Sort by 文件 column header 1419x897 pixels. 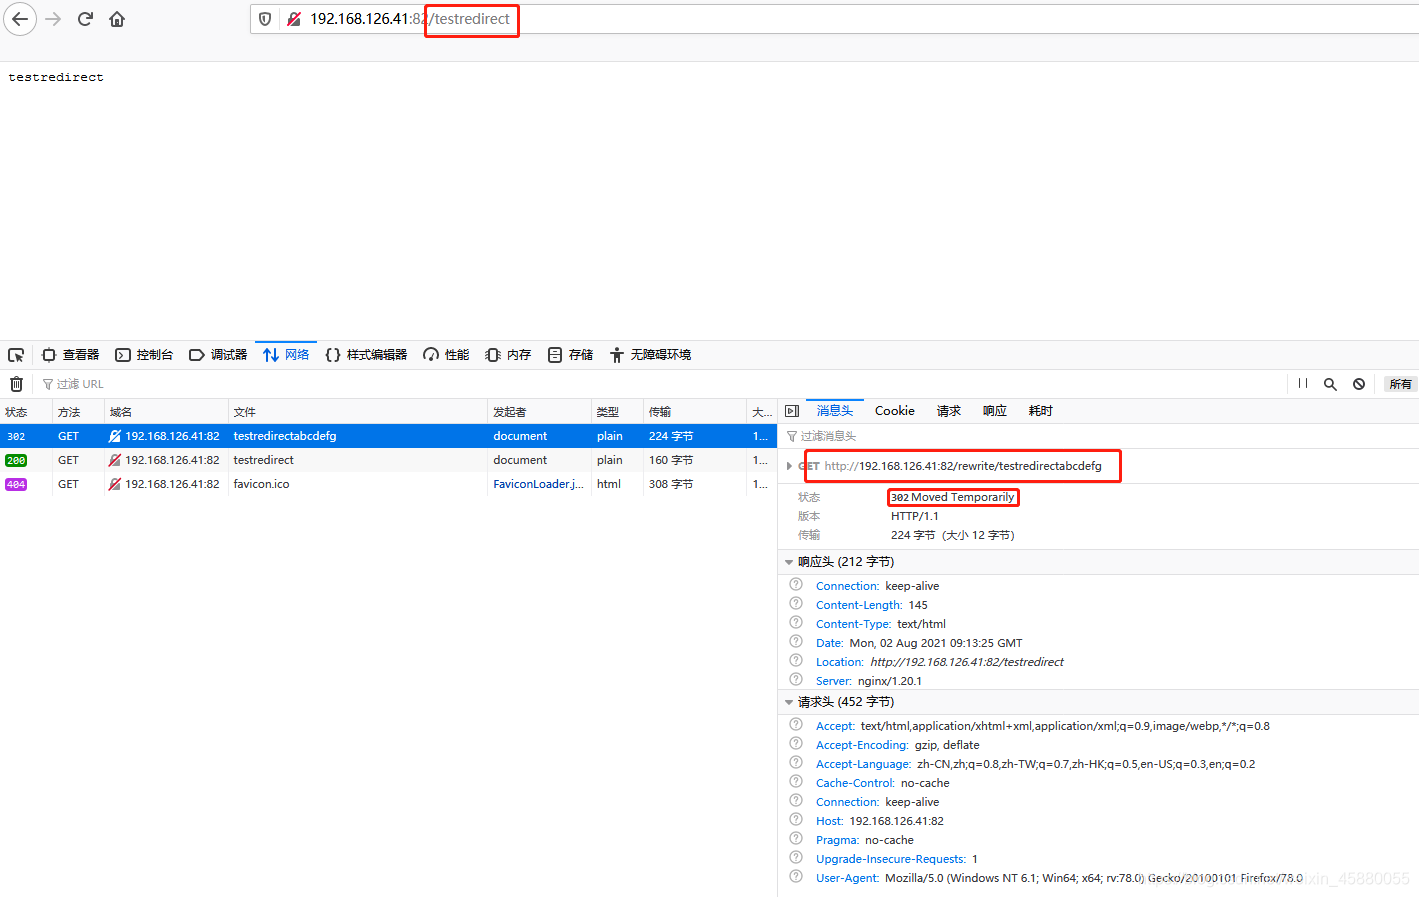pyautogui.click(x=358, y=412)
